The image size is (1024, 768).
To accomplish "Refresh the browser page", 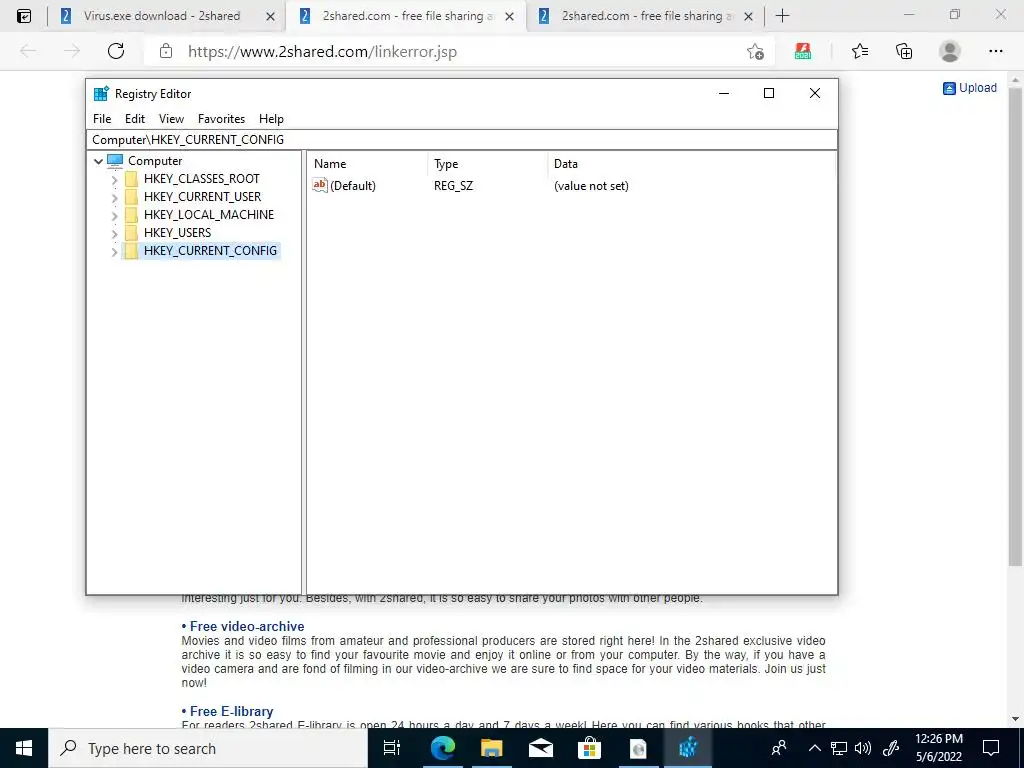I will (116, 51).
